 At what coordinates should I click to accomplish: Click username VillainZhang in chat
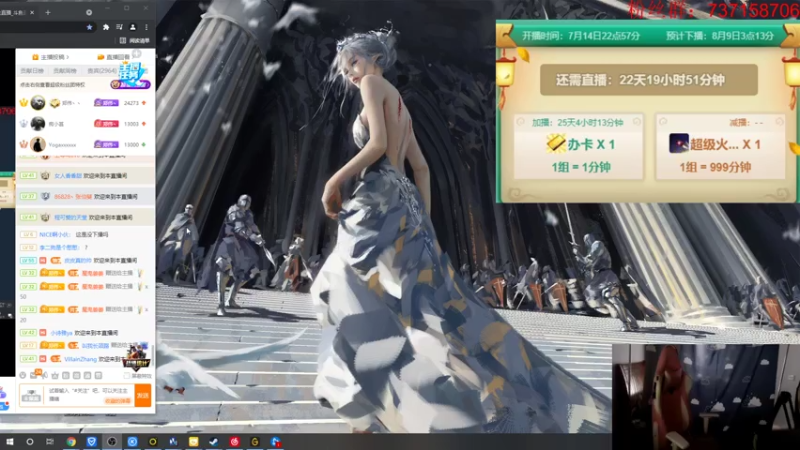coord(81,359)
